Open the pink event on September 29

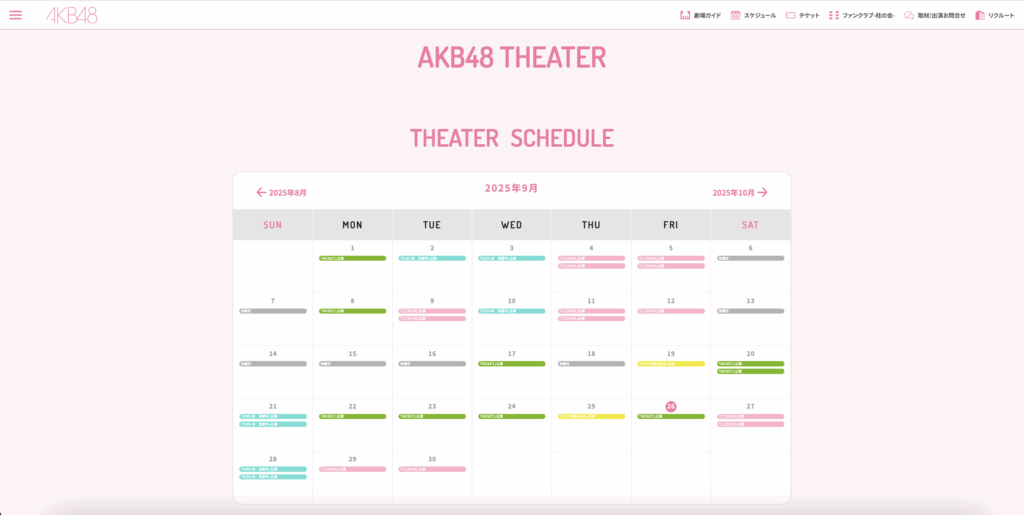[352, 469]
